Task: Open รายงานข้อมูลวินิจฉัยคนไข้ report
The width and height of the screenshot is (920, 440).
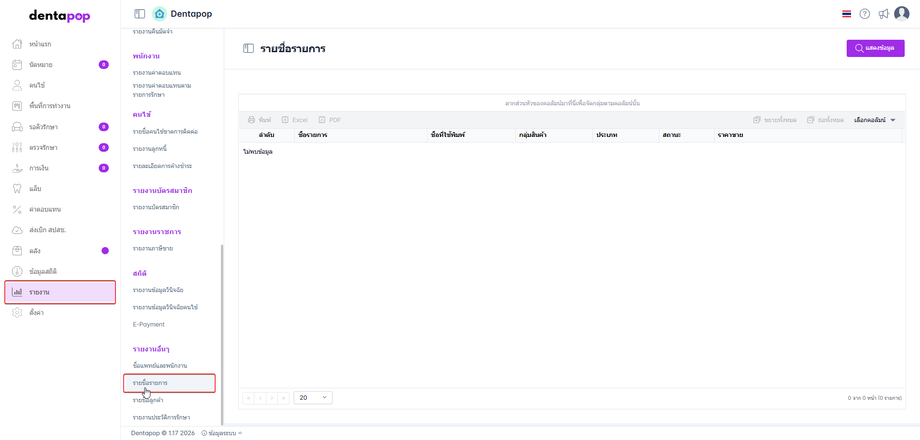Action: [164, 307]
